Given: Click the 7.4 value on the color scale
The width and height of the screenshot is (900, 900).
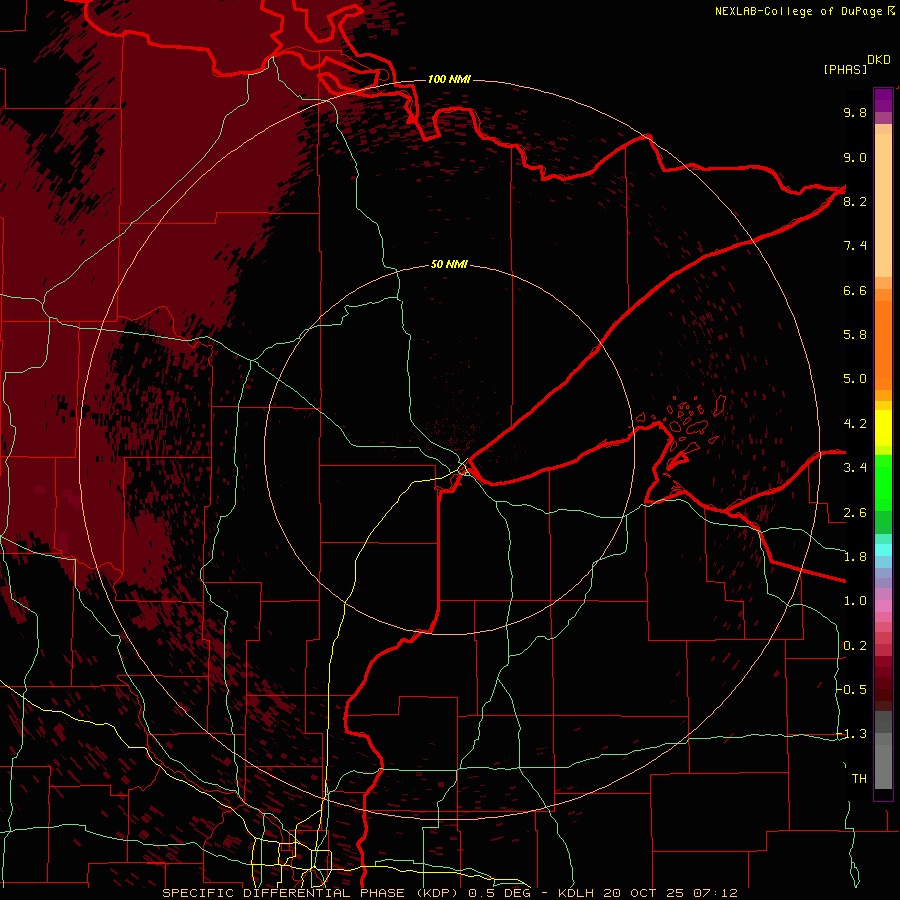Looking at the screenshot, I should click(x=855, y=246).
